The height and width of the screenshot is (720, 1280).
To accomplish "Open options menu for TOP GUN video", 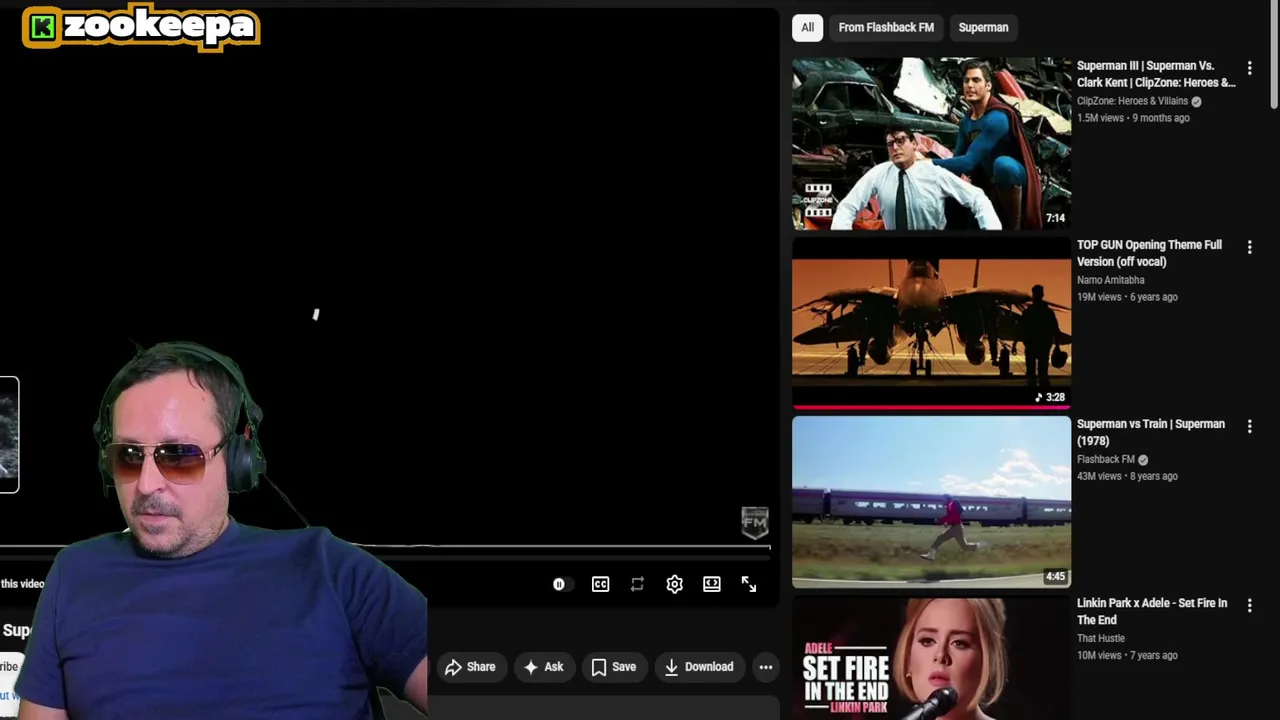I will [1249, 247].
